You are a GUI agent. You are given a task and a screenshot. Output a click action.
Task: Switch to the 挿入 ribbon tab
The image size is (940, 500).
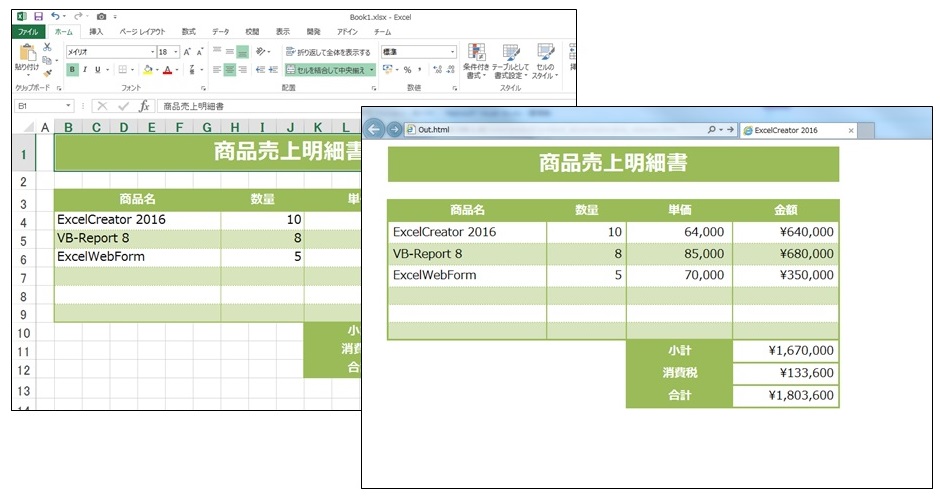coord(96,32)
